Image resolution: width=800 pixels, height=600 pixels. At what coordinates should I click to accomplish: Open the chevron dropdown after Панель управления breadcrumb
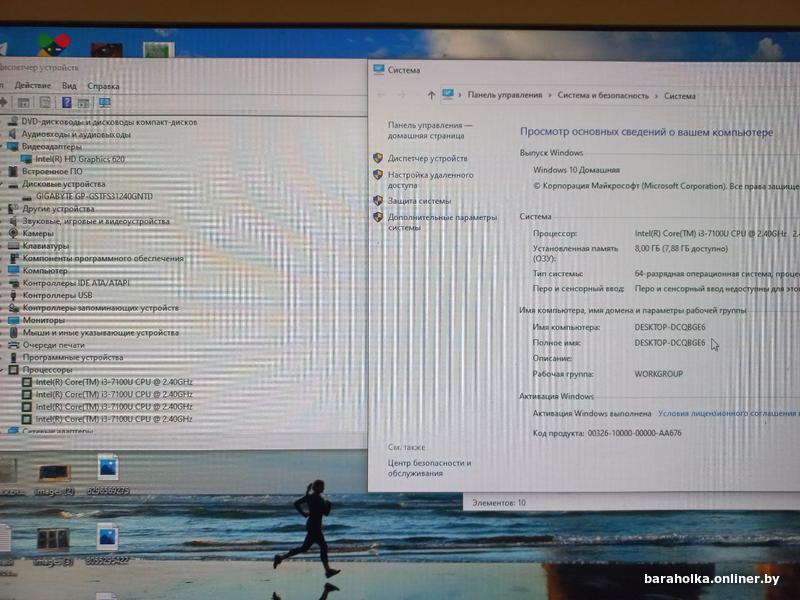click(x=550, y=95)
